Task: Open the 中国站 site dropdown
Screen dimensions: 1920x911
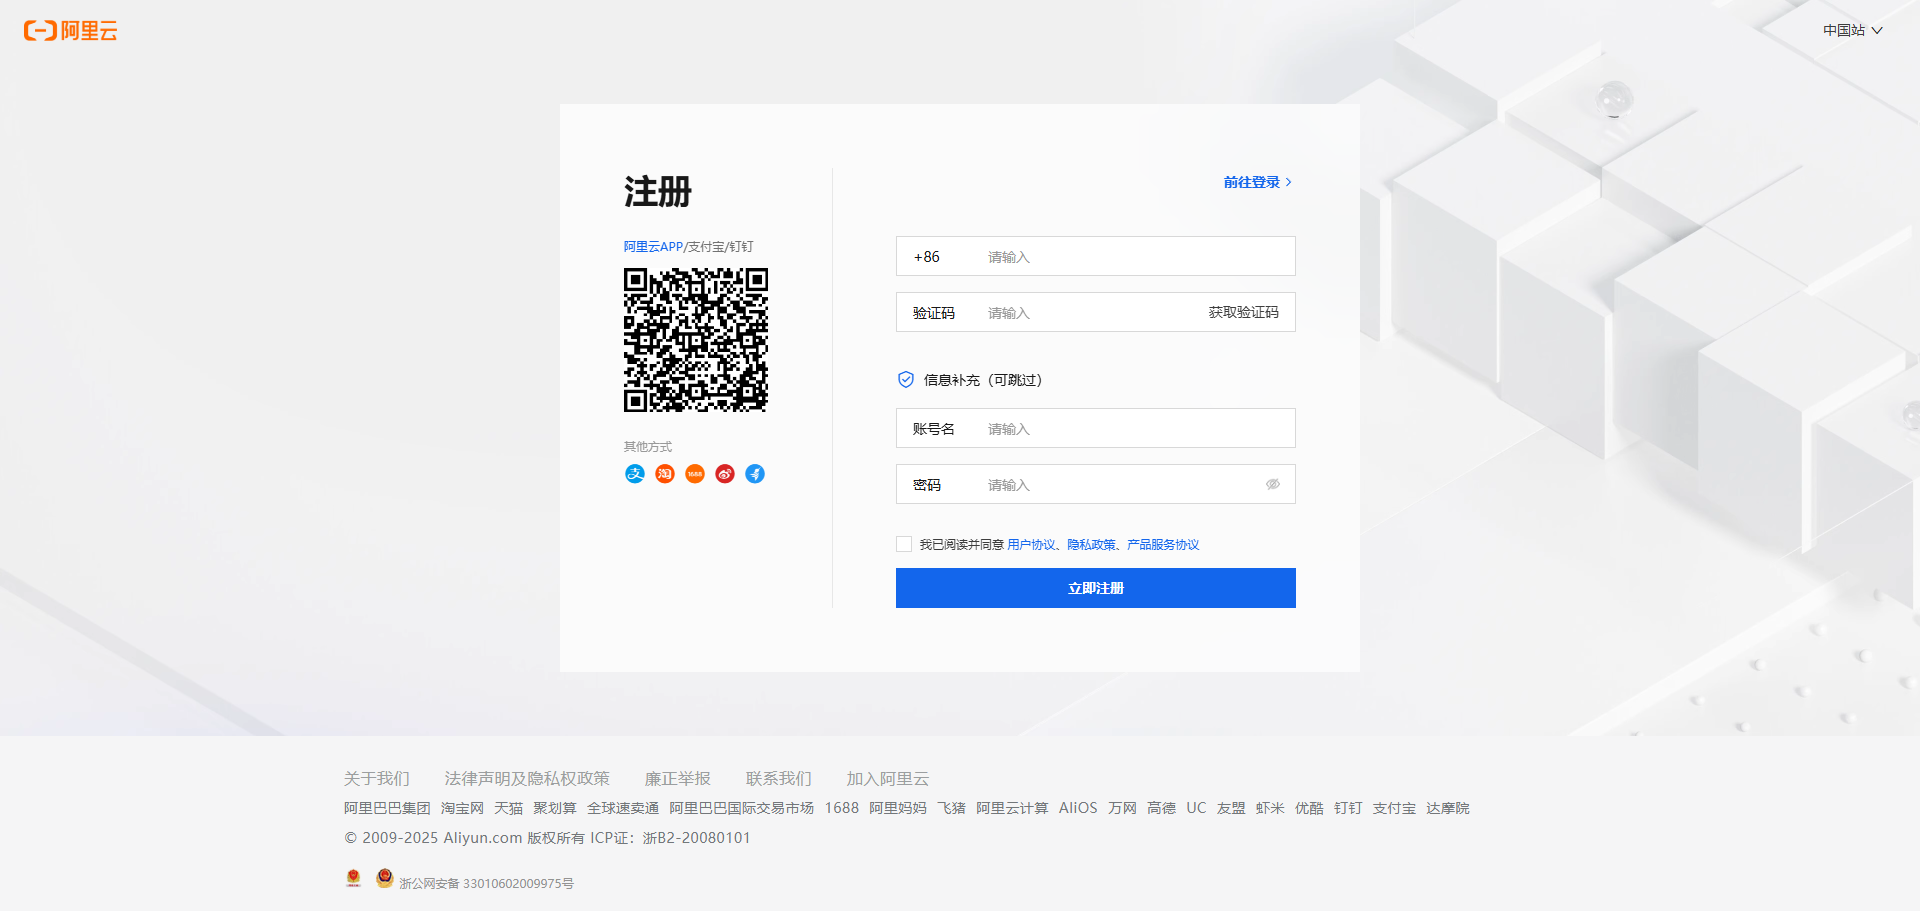Action: [1852, 30]
